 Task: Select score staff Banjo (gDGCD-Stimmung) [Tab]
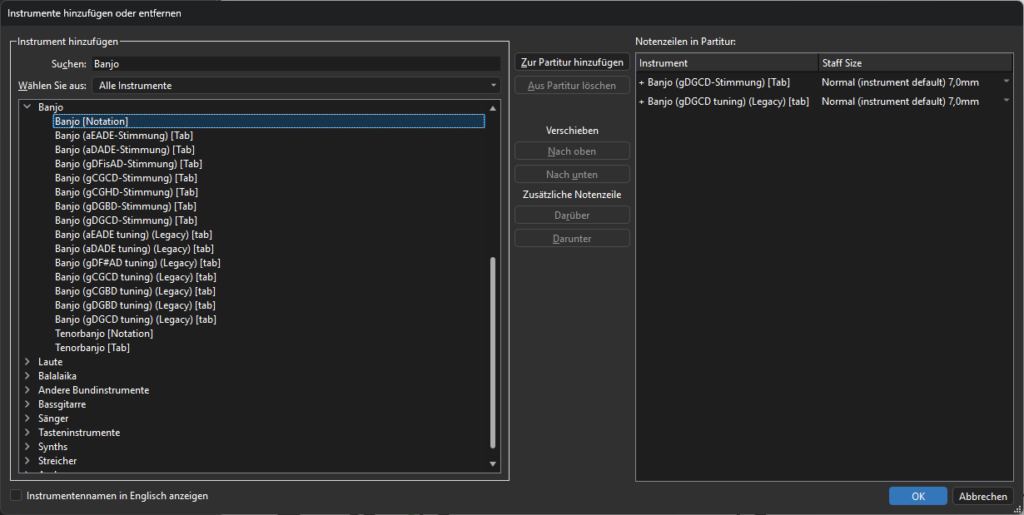click(x=718, y=82)
